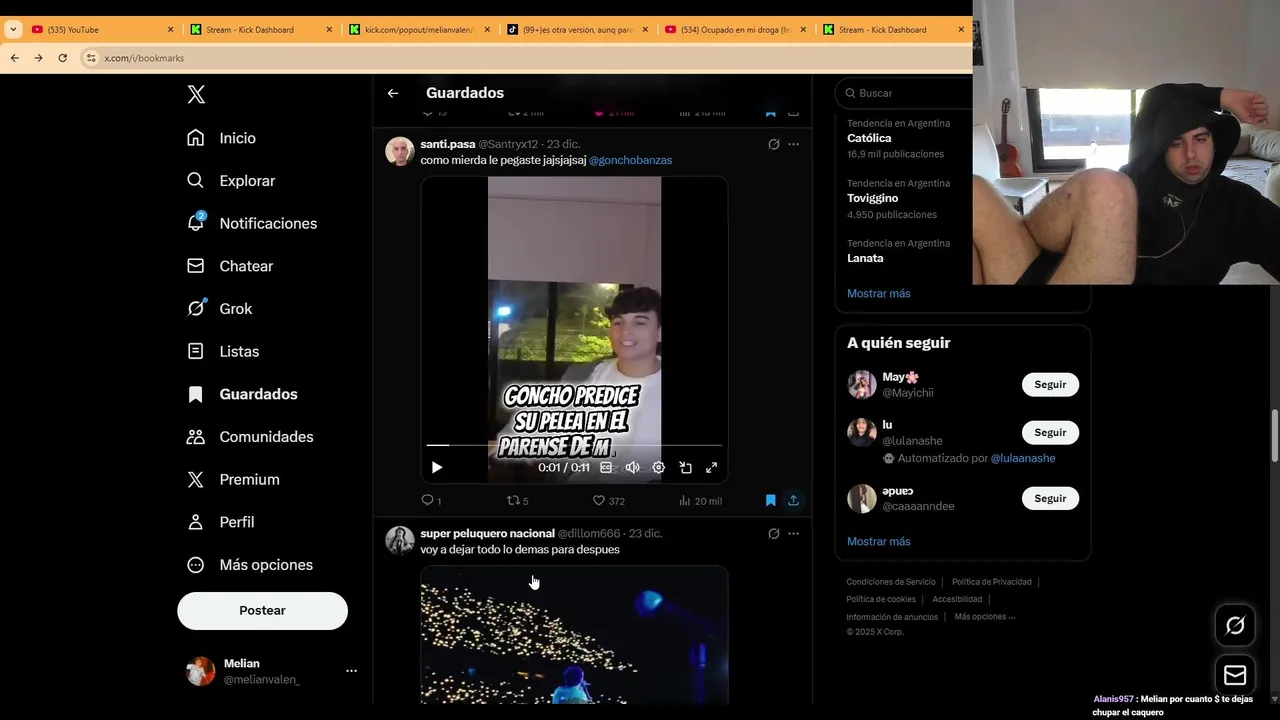Screen dimensions: 1280x720
Task: Open floating messages envelope button
Action: click(x=1235, y=675)
